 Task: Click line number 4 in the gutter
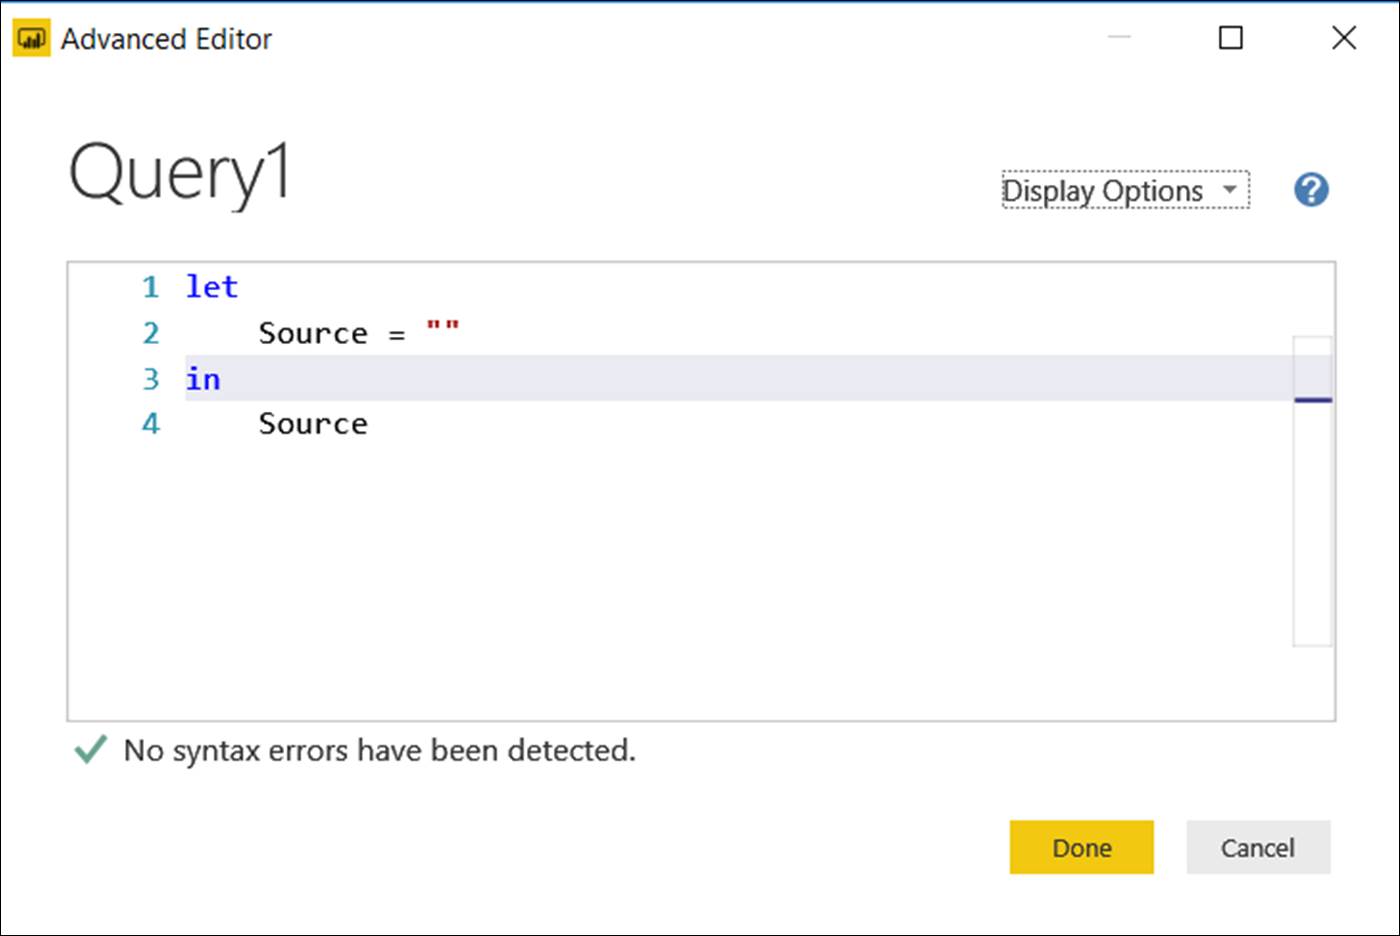click(150, 424)
